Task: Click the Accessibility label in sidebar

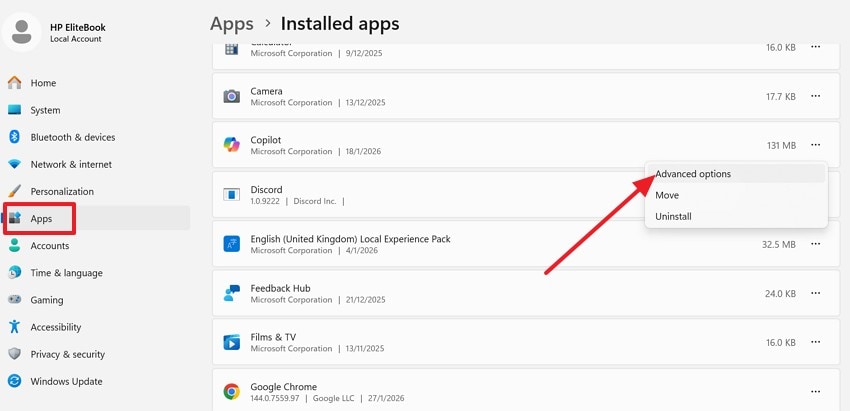Action: pos(56,327)
